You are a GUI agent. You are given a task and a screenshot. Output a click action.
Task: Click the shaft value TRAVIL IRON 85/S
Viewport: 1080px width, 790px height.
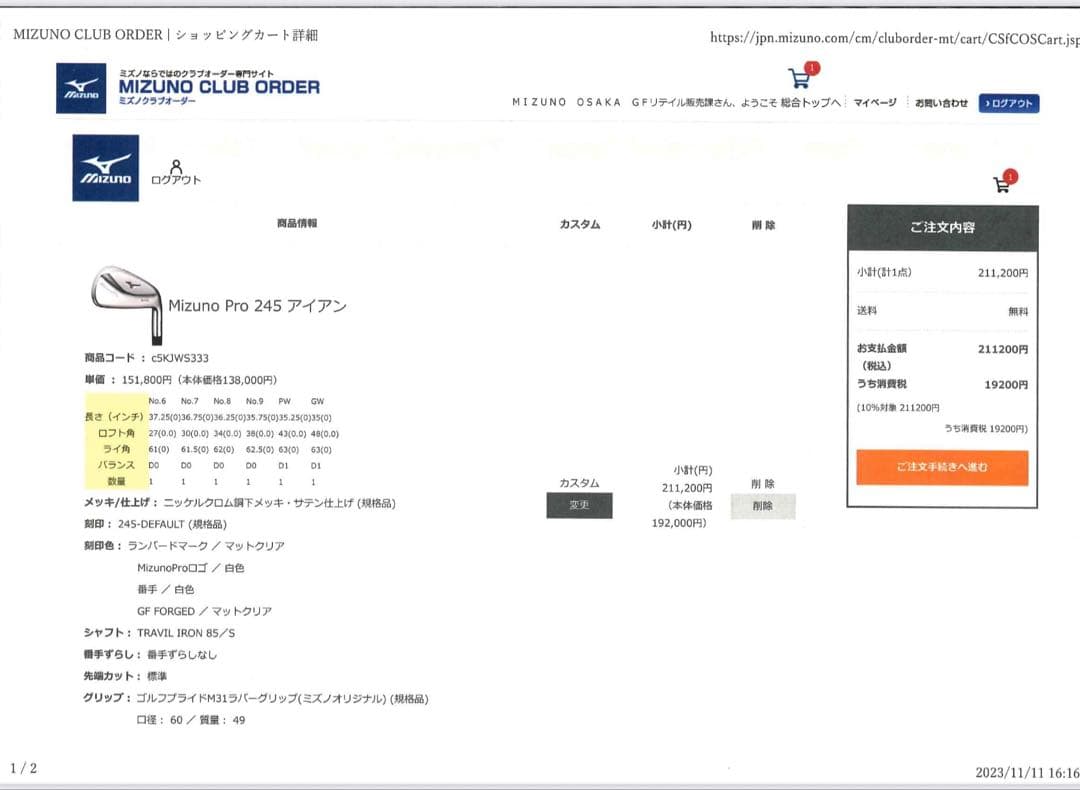[186, 633]
